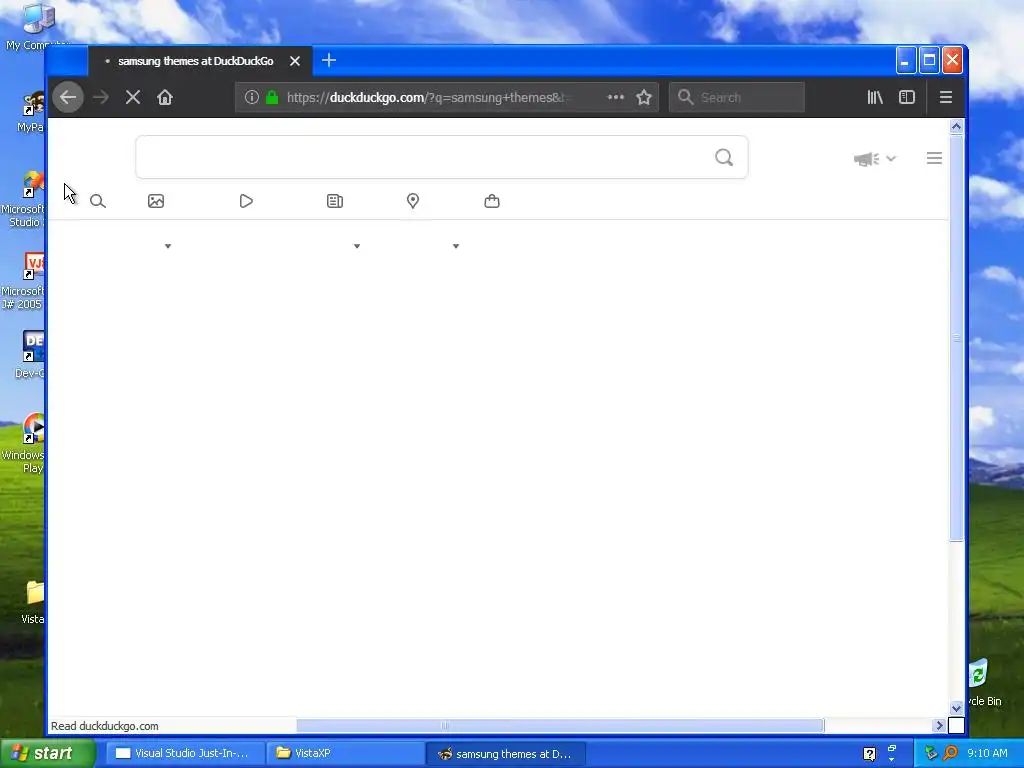Go back with the Firefox back arrow
1024x768 pixels.
point(68,97)
